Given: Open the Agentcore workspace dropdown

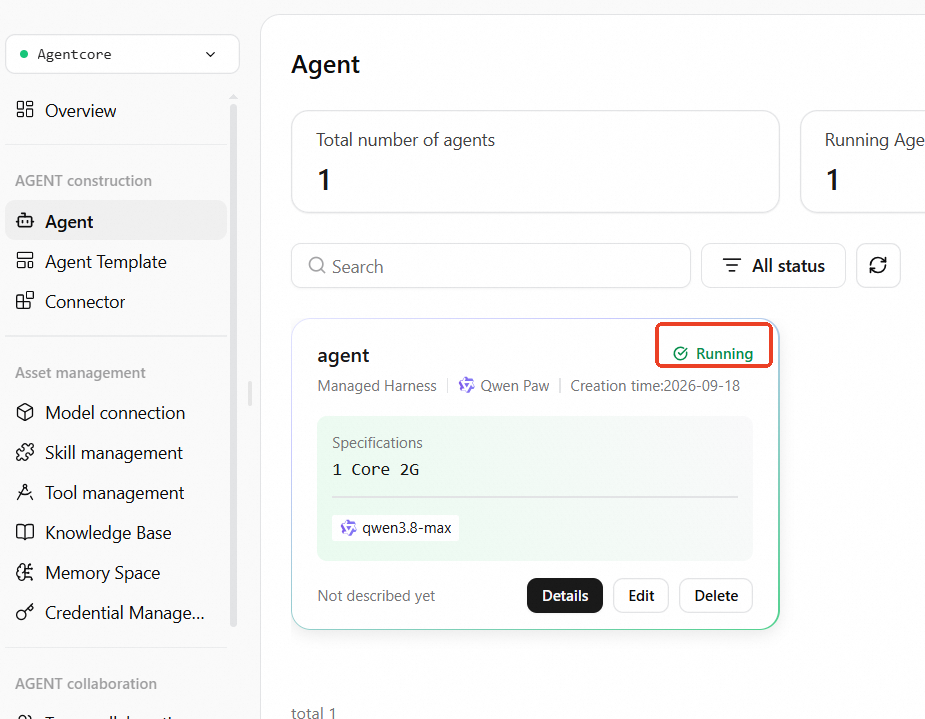Looking at the screenshot, I should [x=123, y=54].
